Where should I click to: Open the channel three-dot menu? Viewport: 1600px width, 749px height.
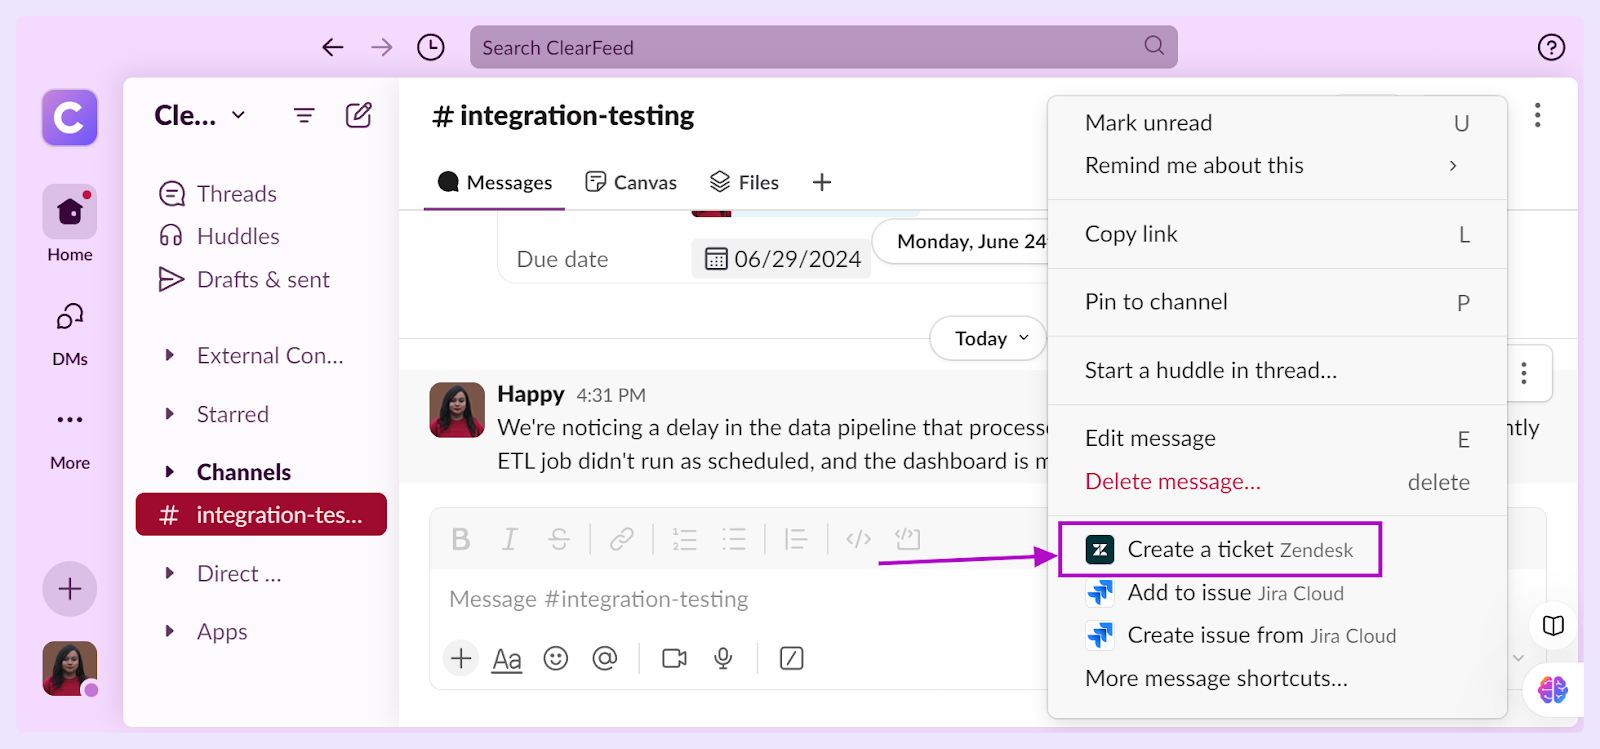(1537, 115)
